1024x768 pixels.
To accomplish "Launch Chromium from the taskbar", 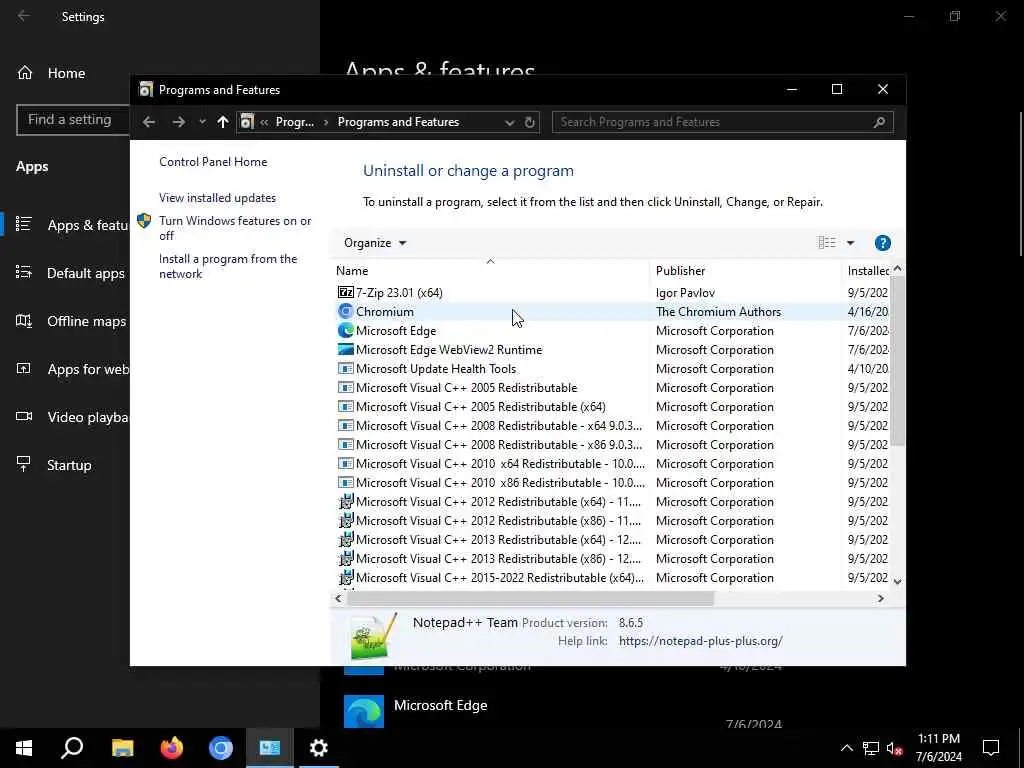I will tap(221, 748).
